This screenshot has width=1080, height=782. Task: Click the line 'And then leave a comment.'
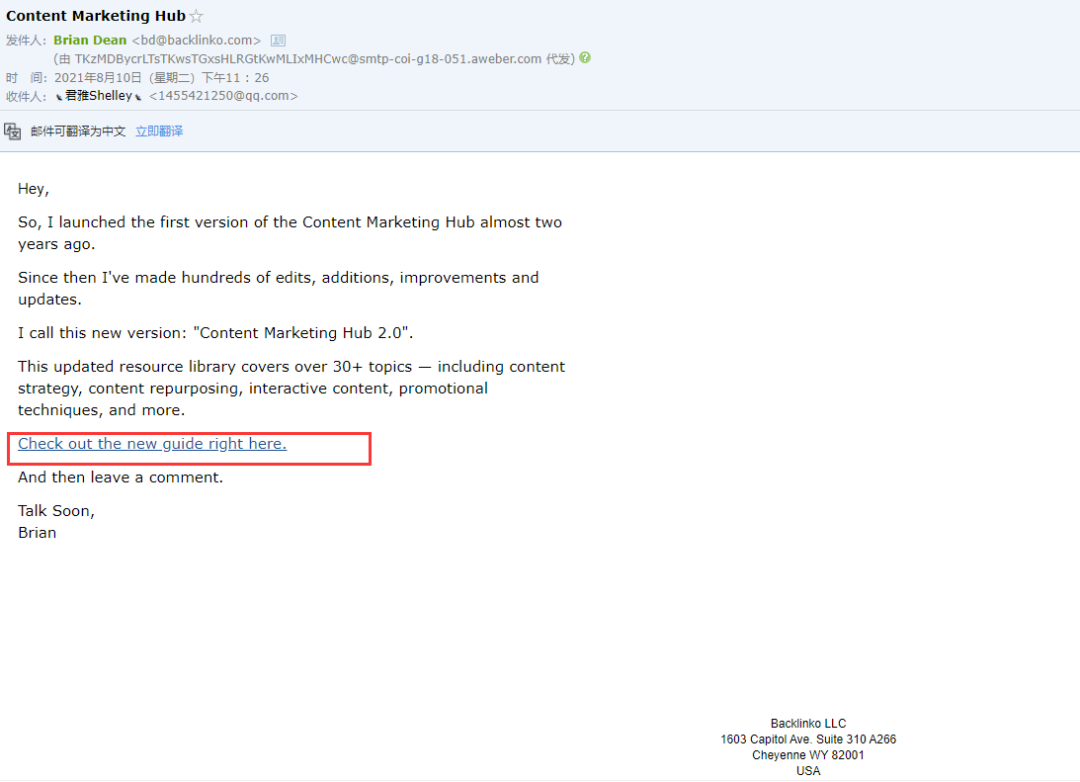click(121, 477)
